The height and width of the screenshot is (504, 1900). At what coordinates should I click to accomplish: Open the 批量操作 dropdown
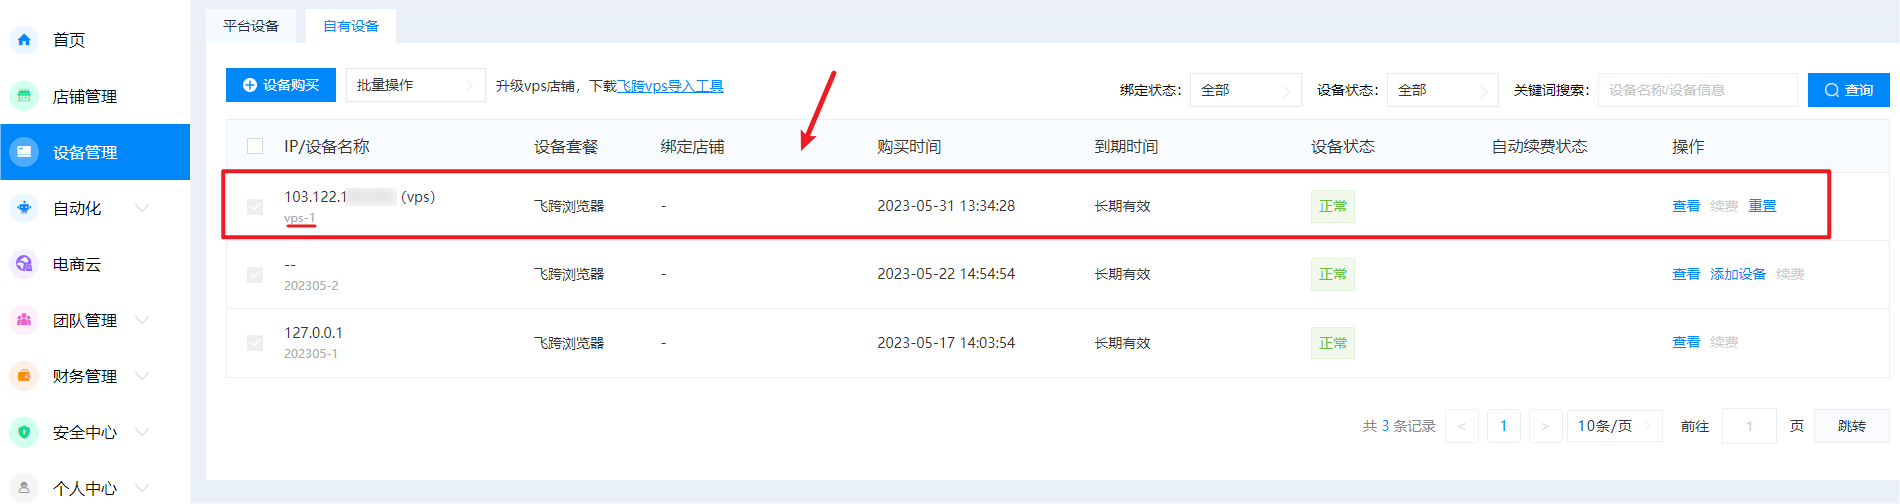tap(415, 85)
